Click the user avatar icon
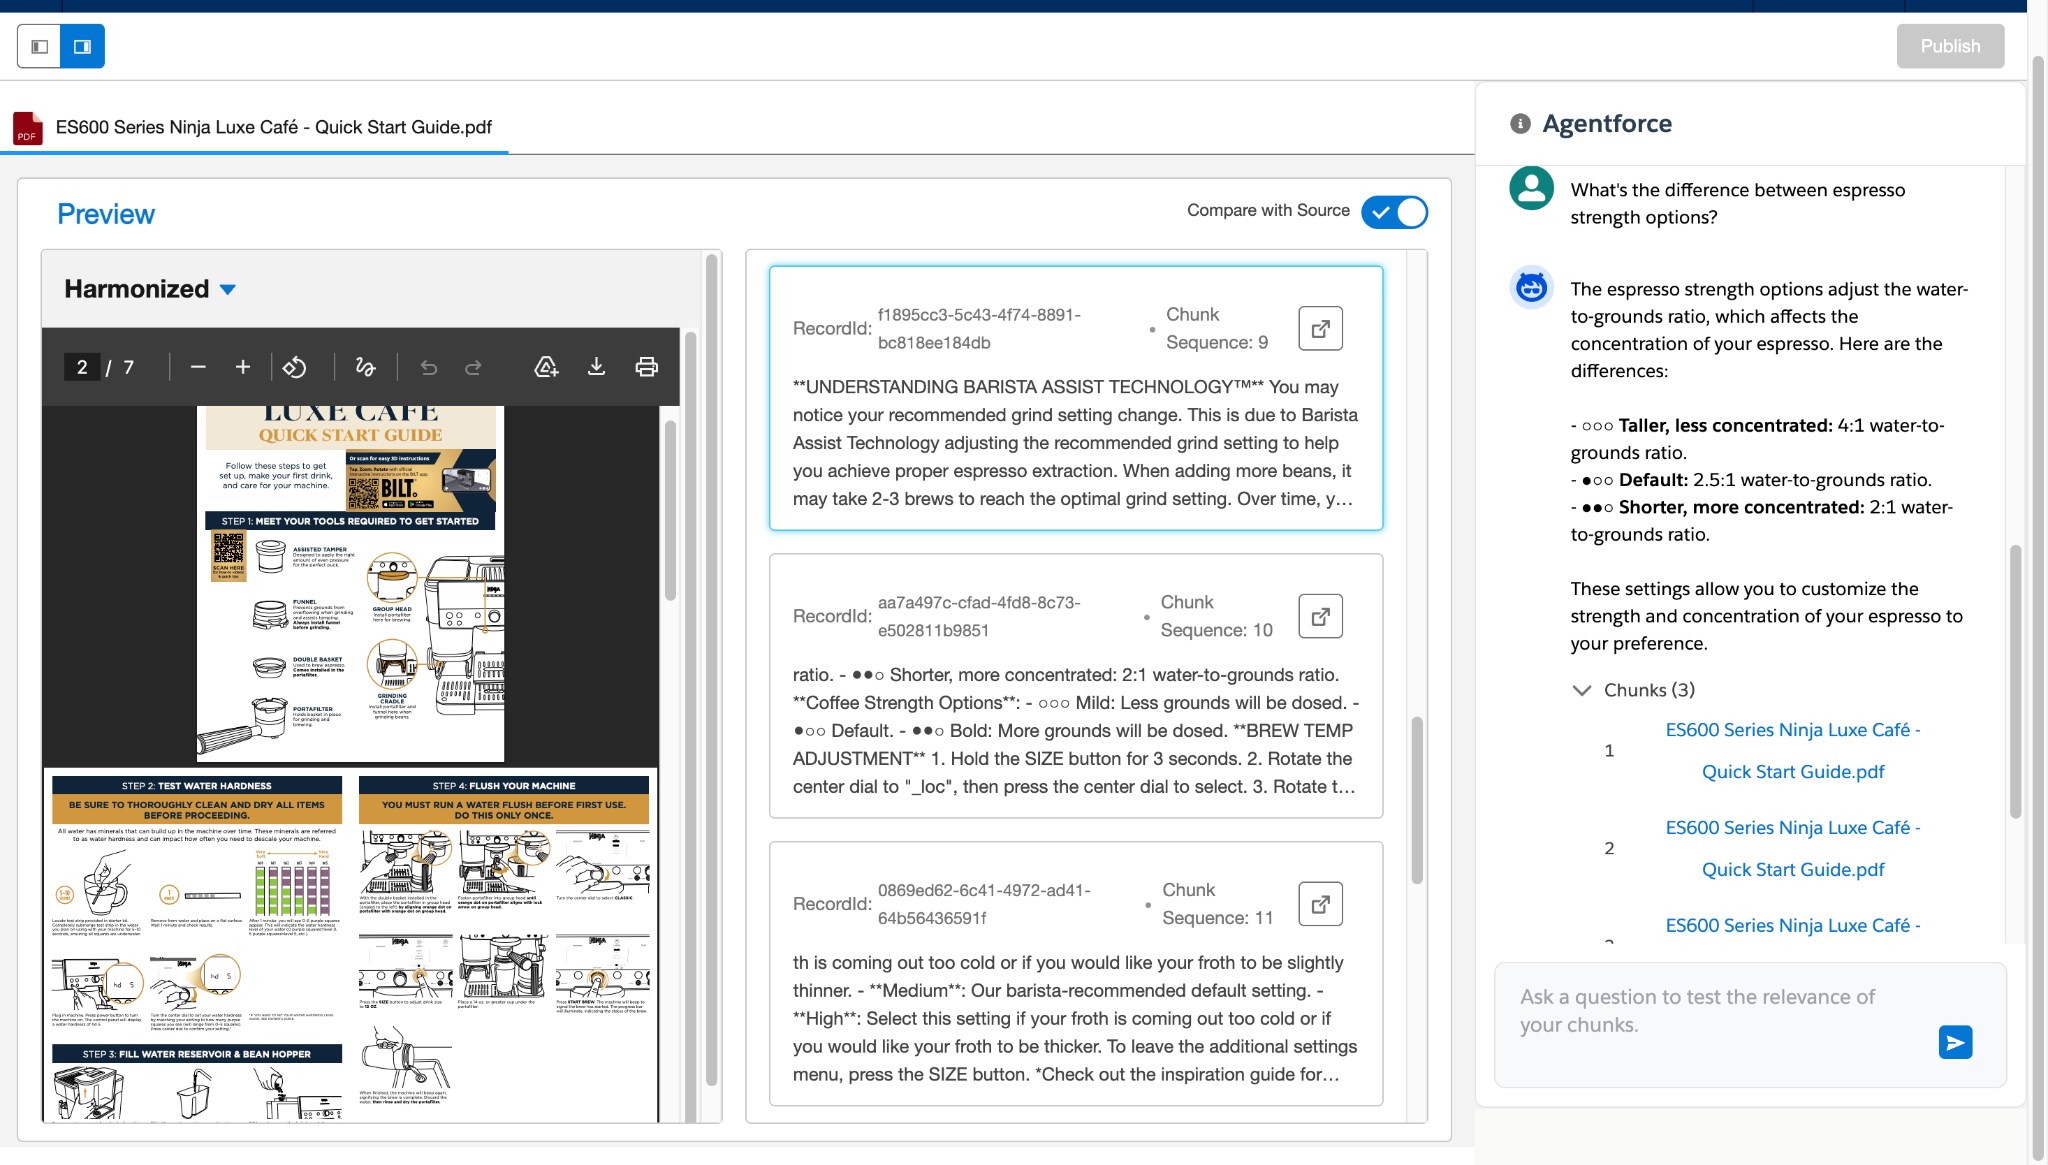Viewport: 2048px width, 1165px height. point(1531,188)
